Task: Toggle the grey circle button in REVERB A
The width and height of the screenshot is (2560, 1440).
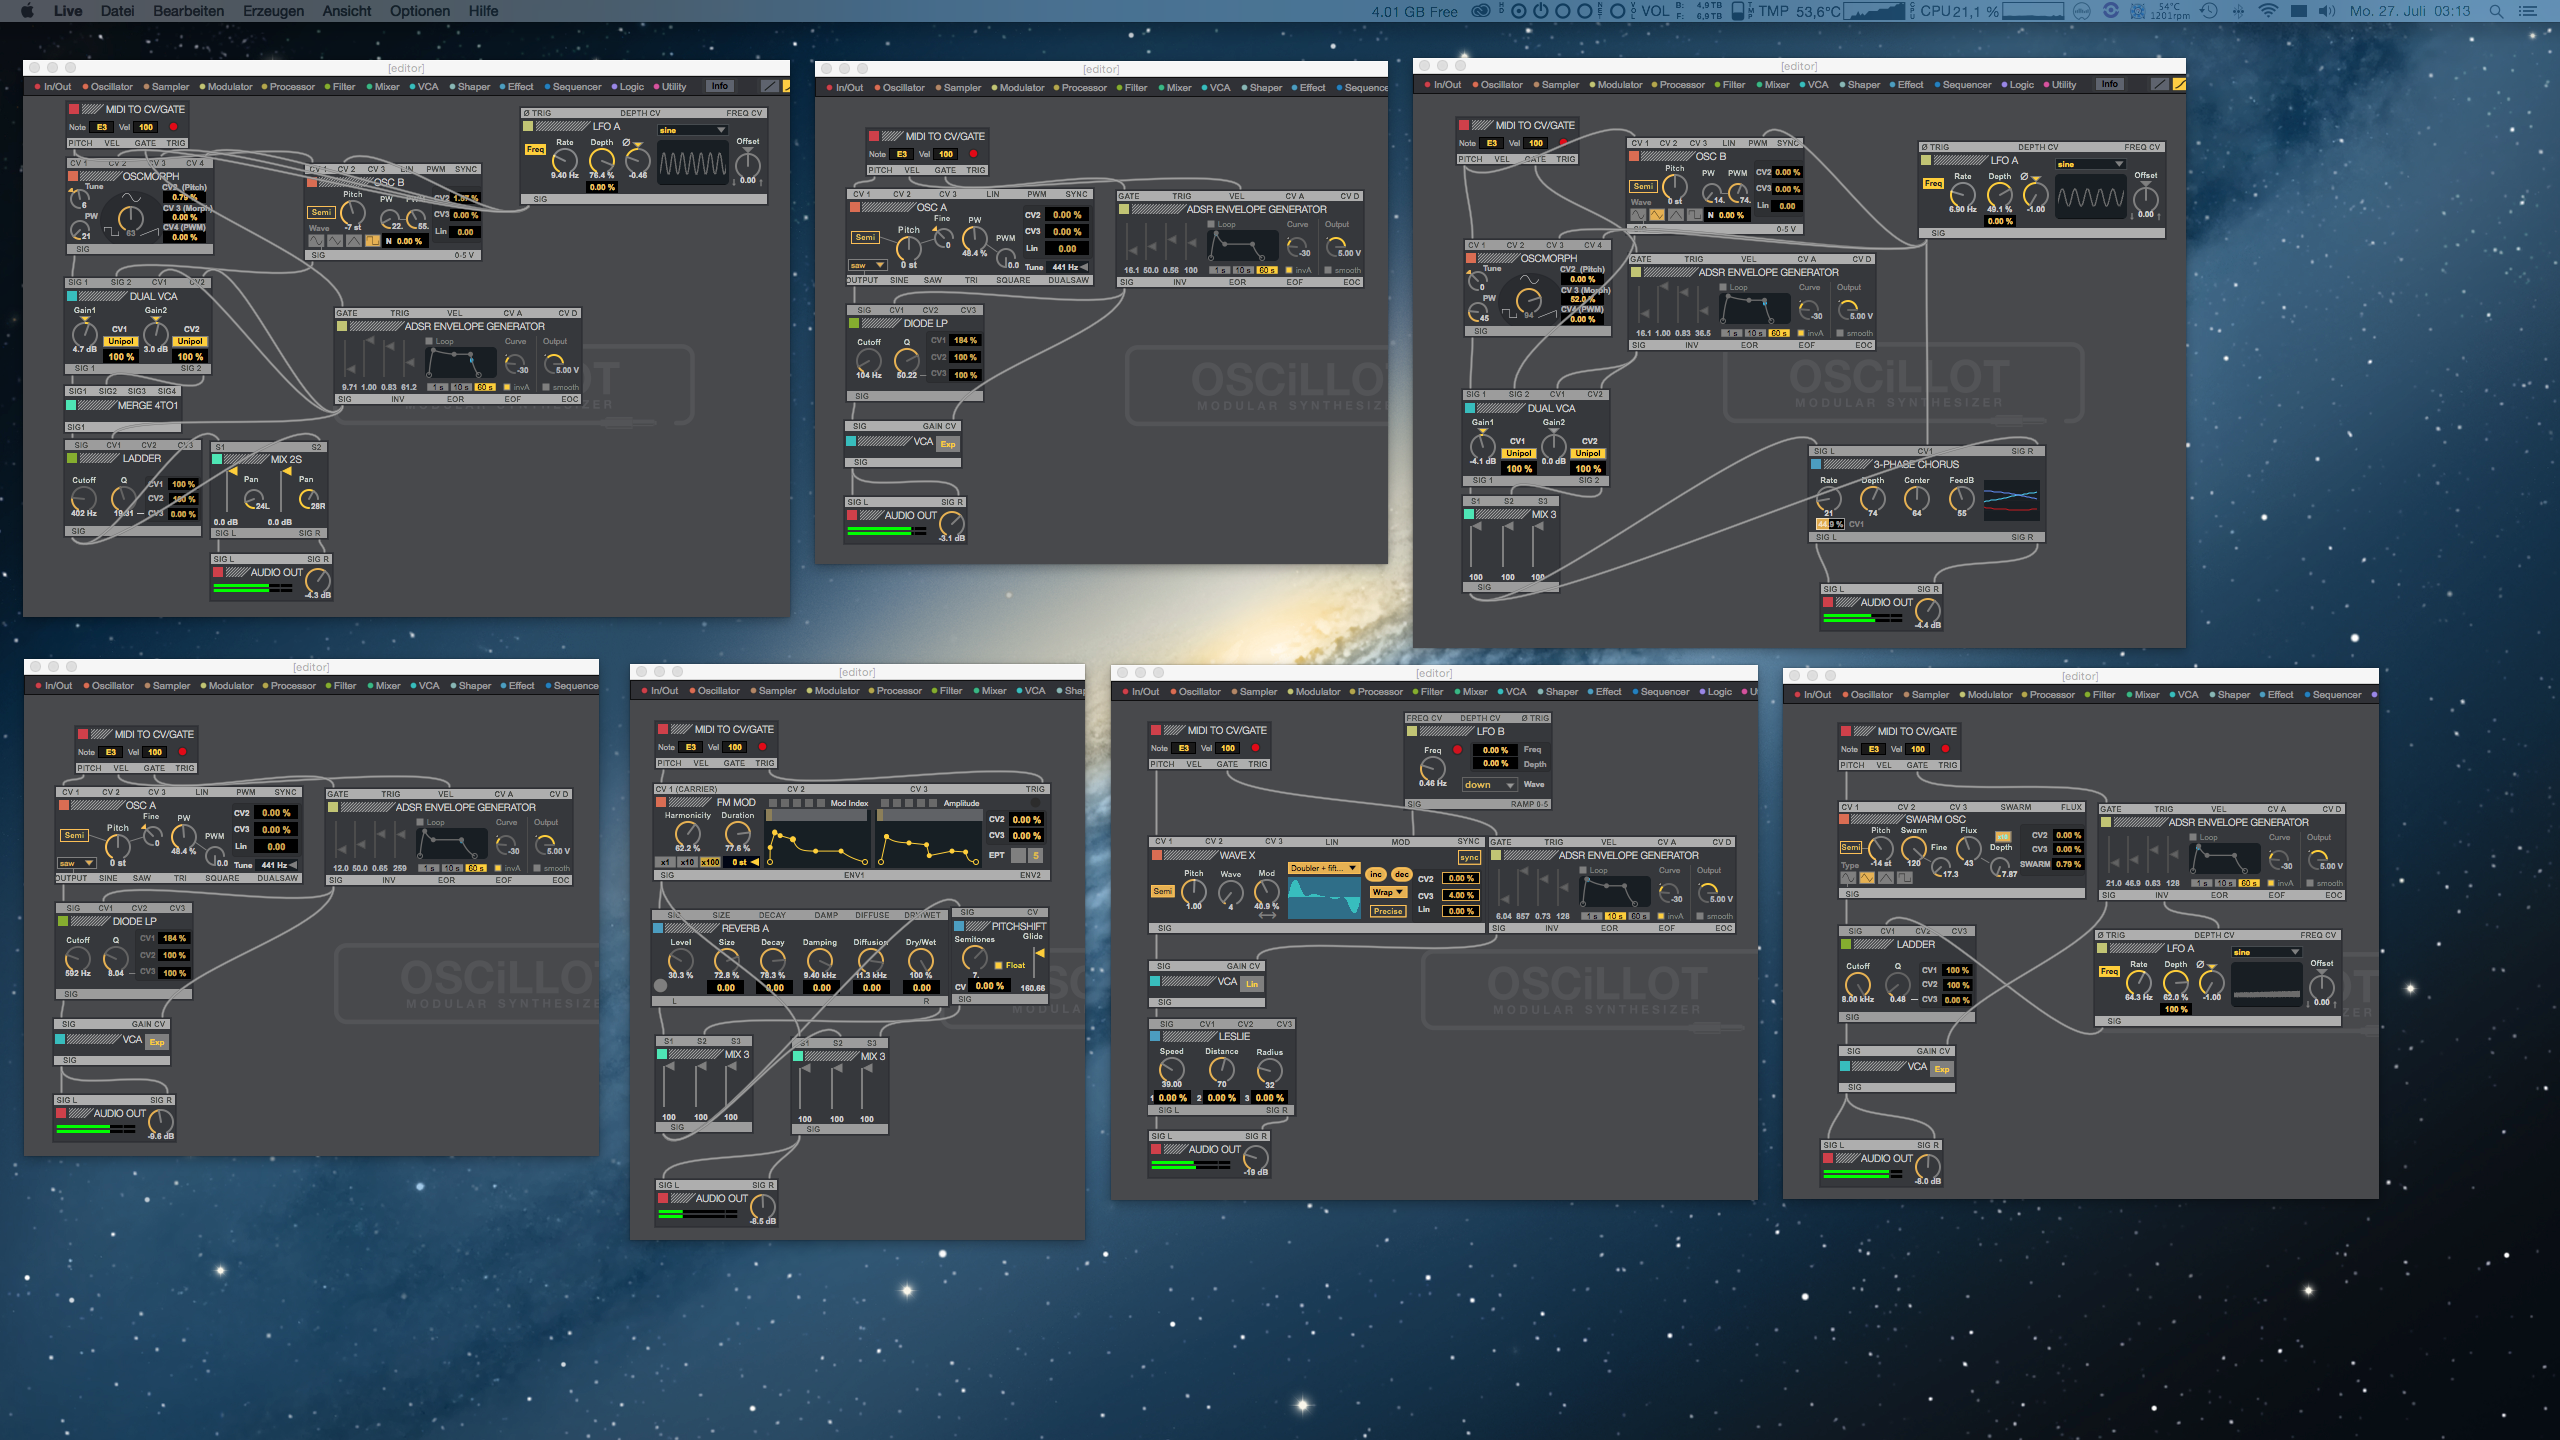Action: 660,985
